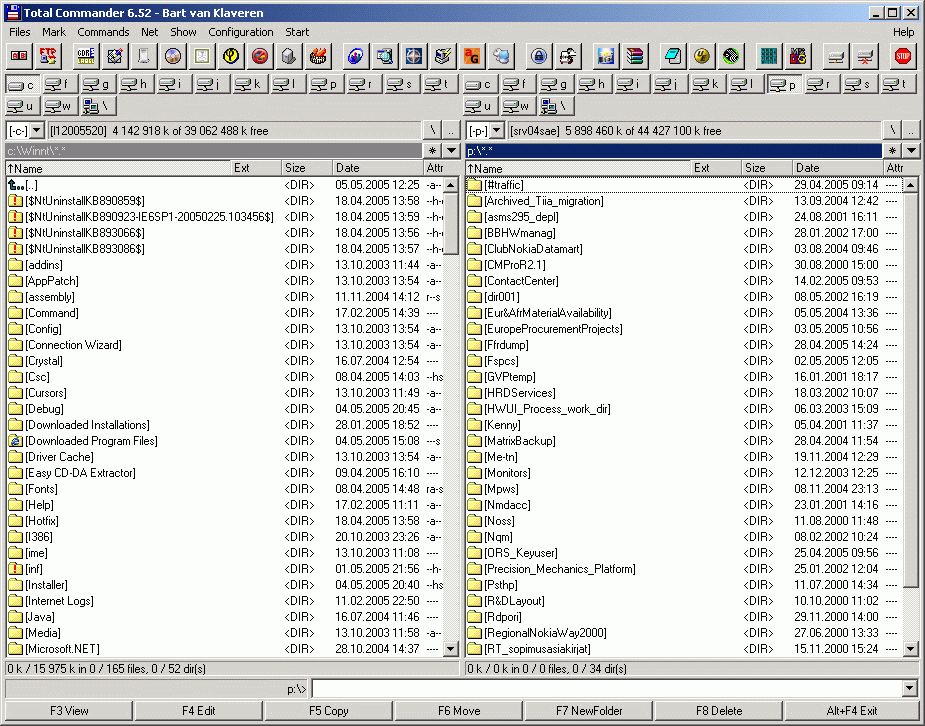Open the network neighborhood button in right drive bar
The image size is (925, 726).
[557, 106]
